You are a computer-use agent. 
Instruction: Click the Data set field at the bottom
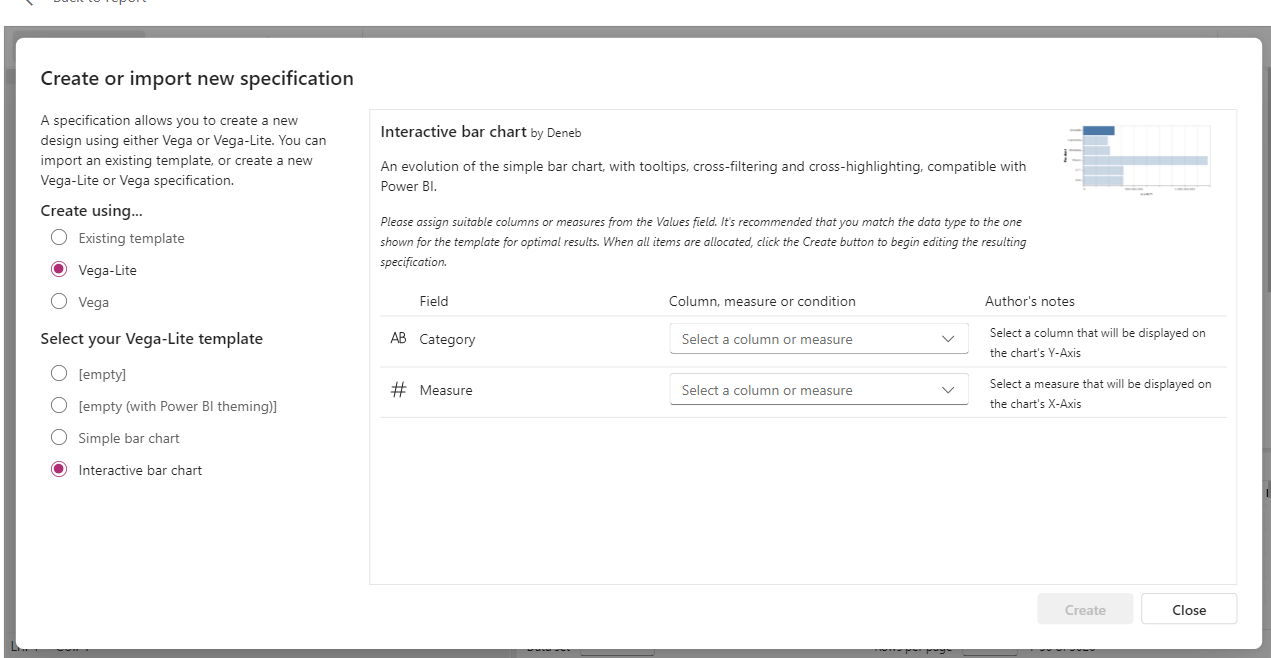tap(617, 650)
